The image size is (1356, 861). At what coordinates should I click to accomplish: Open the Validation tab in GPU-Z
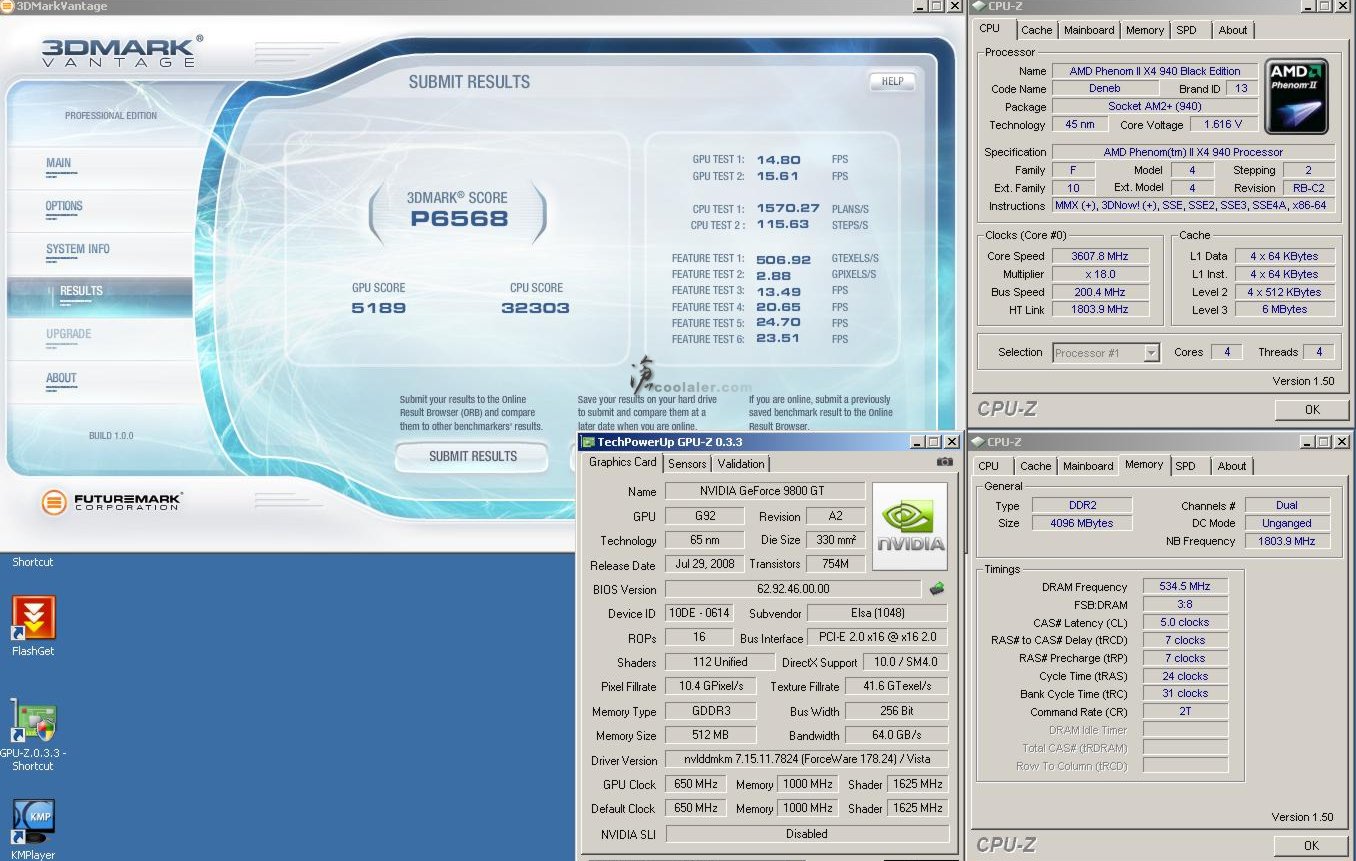click(x=741, y=464)
